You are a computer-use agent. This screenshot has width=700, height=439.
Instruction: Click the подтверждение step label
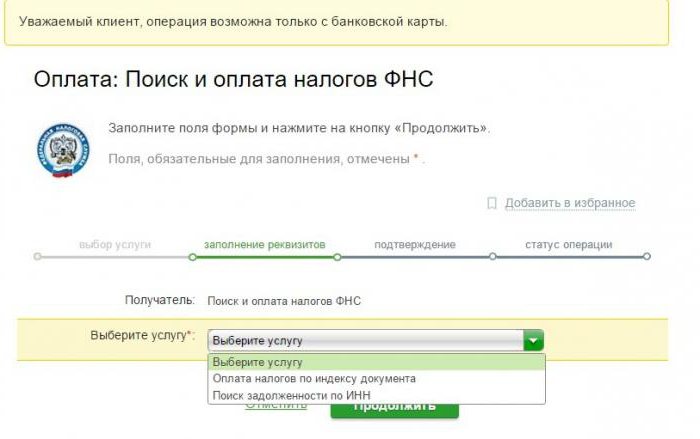(415, 244)
